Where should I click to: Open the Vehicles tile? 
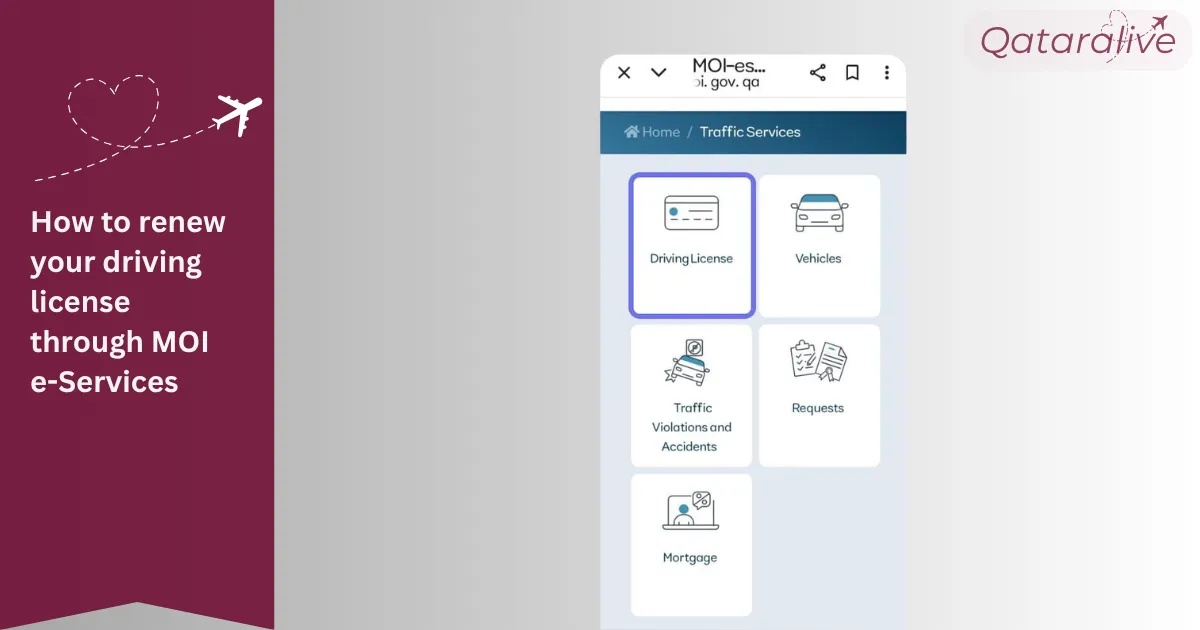tap(819, 245)
